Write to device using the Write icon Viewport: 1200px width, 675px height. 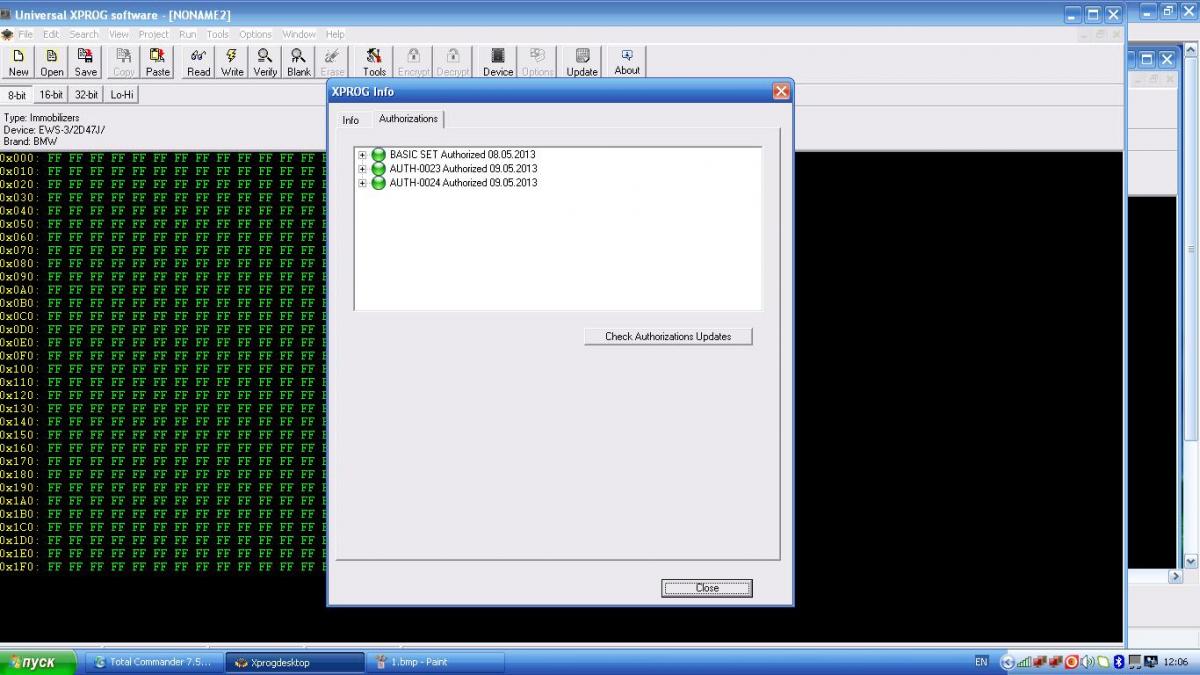pyautogui.click(x=232, y=62)
